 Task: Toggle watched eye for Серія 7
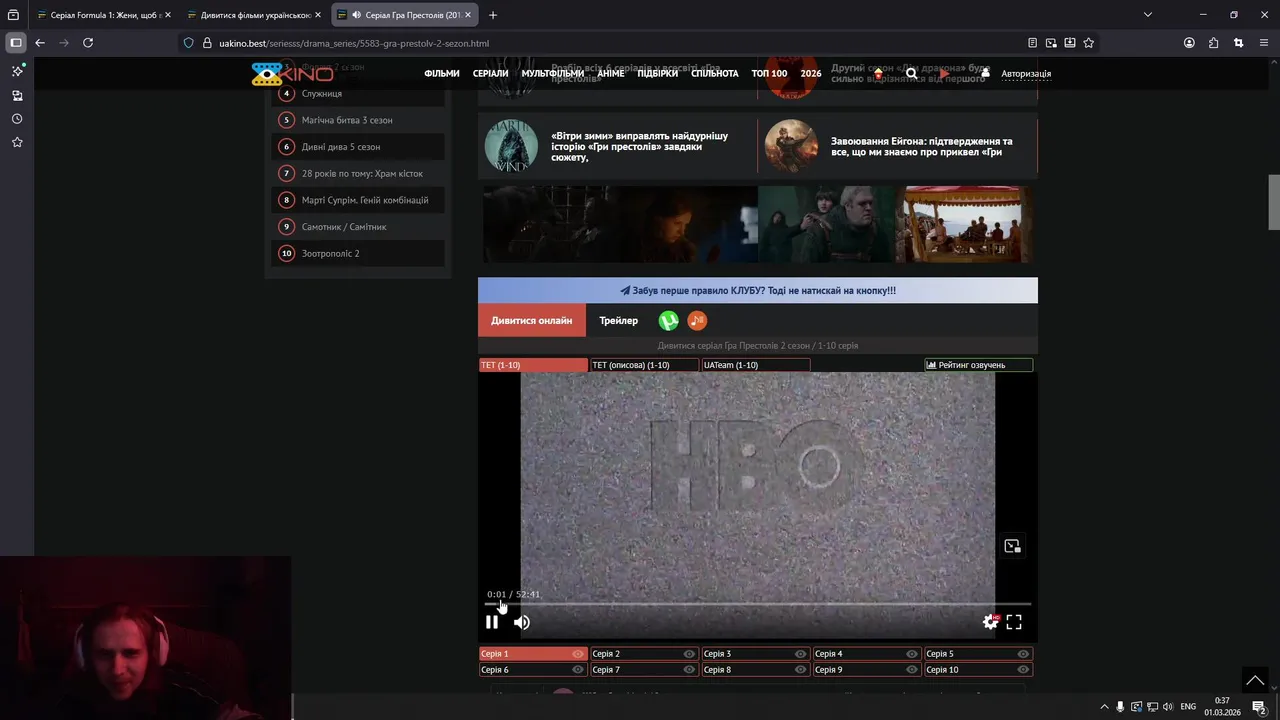[689, 670]
